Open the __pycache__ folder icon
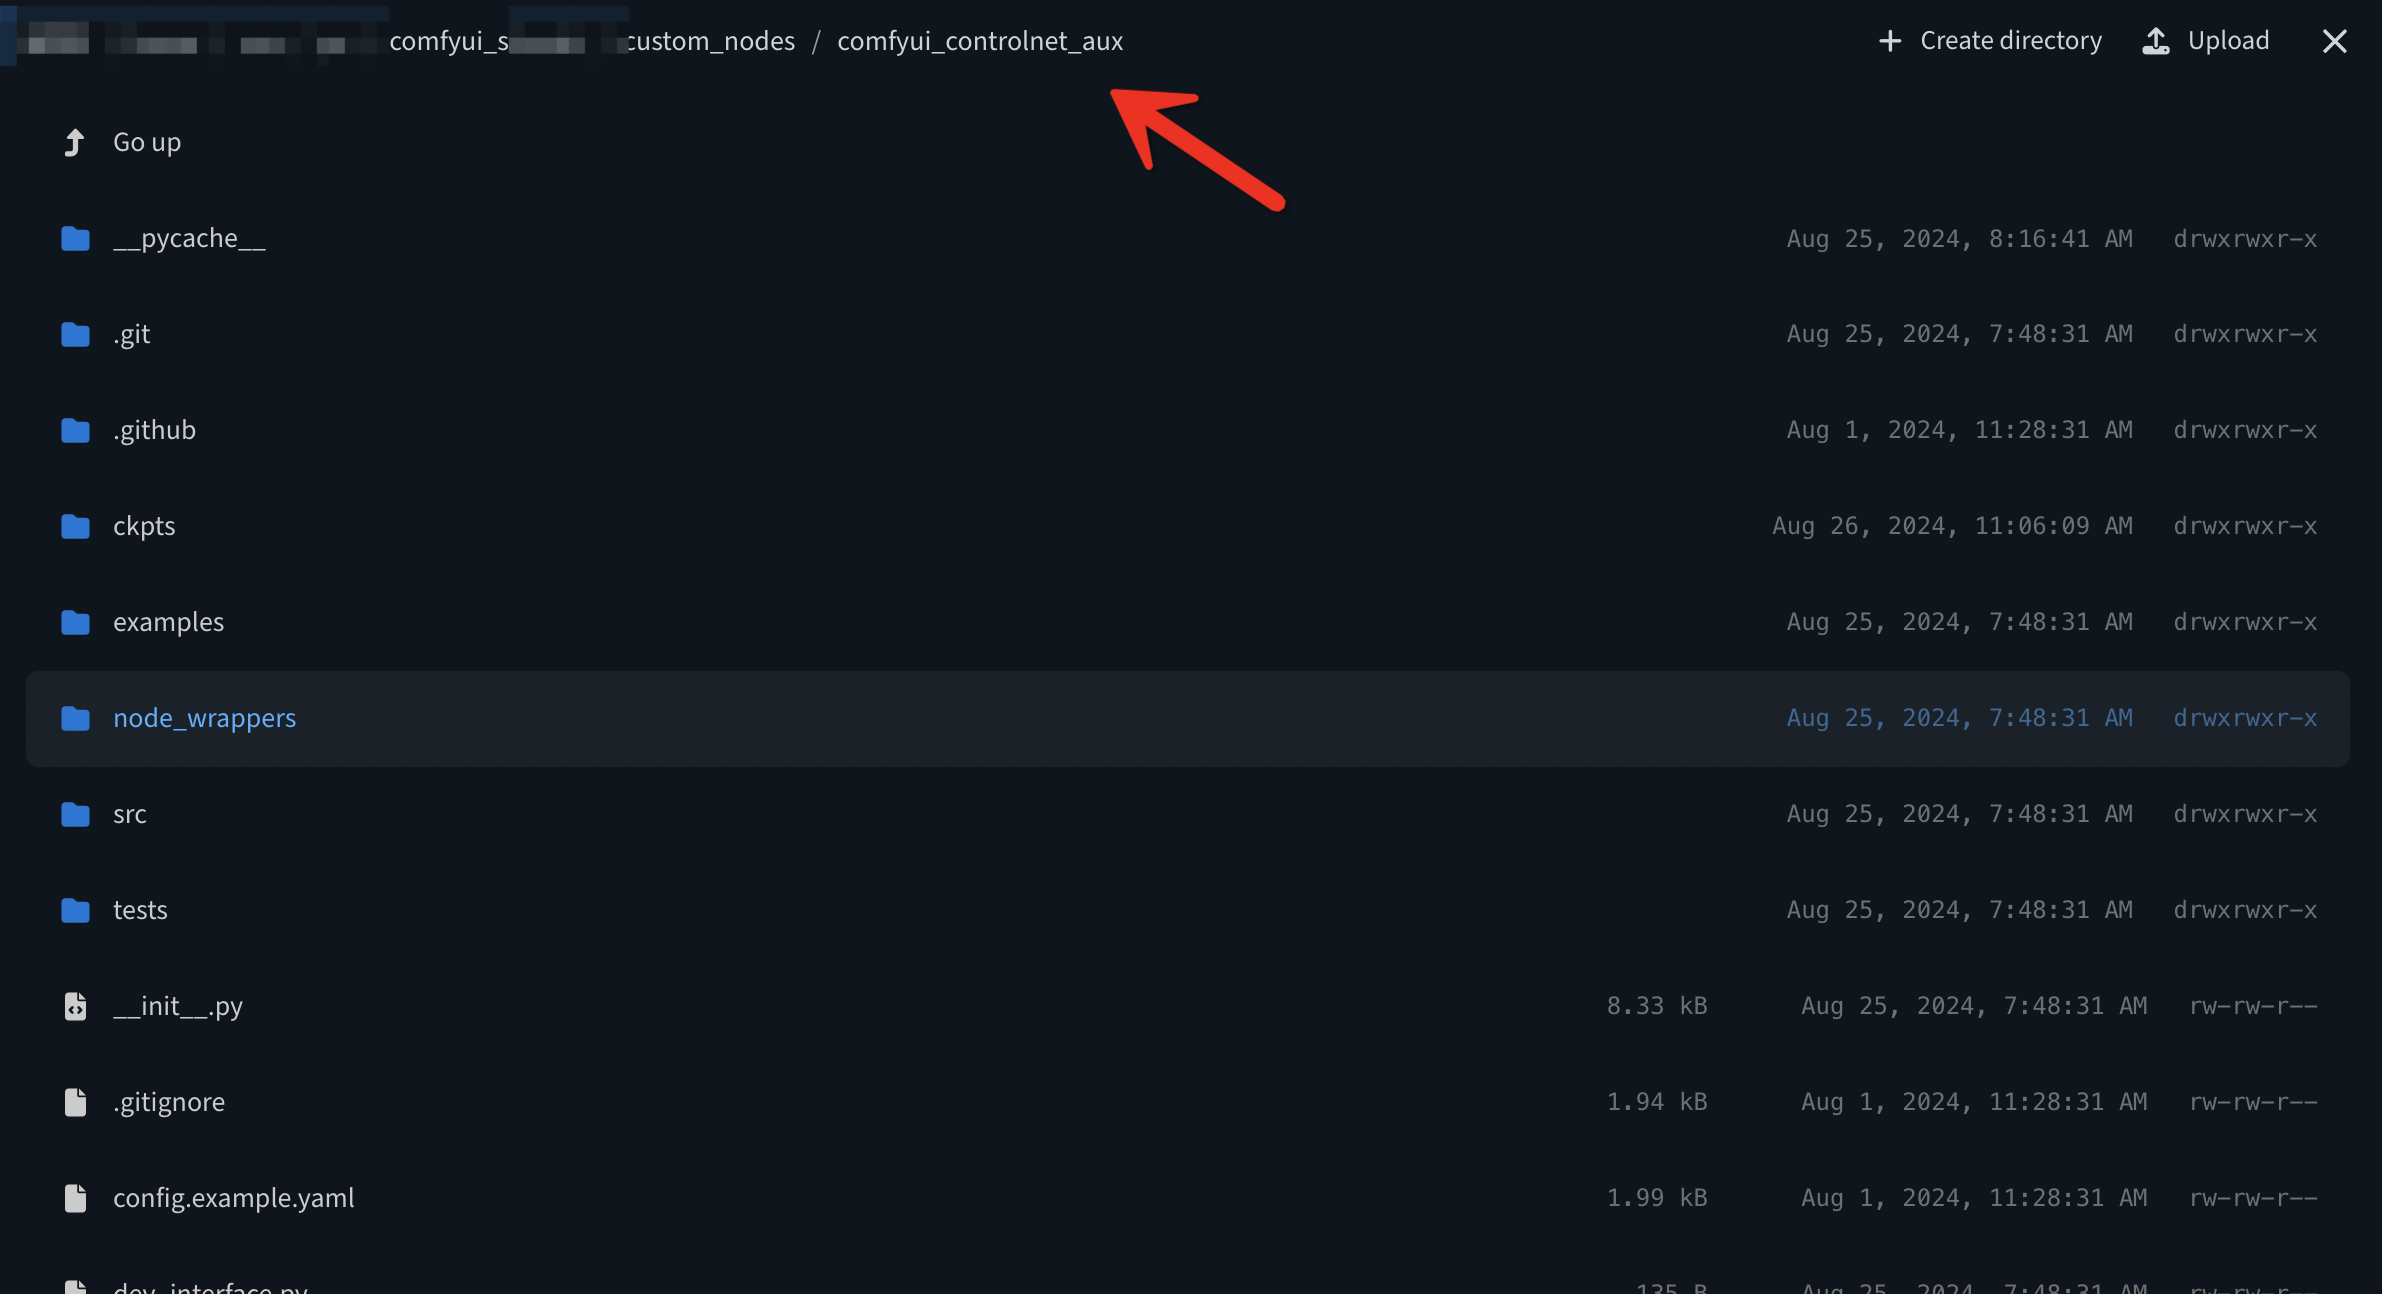The width and height of the screenshot is (2382, 1294). [75, 239]
